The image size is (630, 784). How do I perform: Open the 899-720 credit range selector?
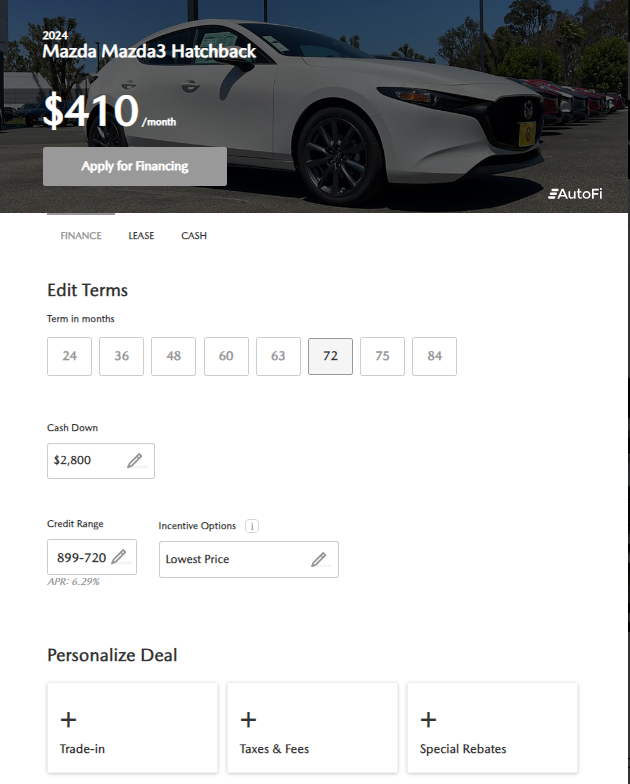(92, 557)
